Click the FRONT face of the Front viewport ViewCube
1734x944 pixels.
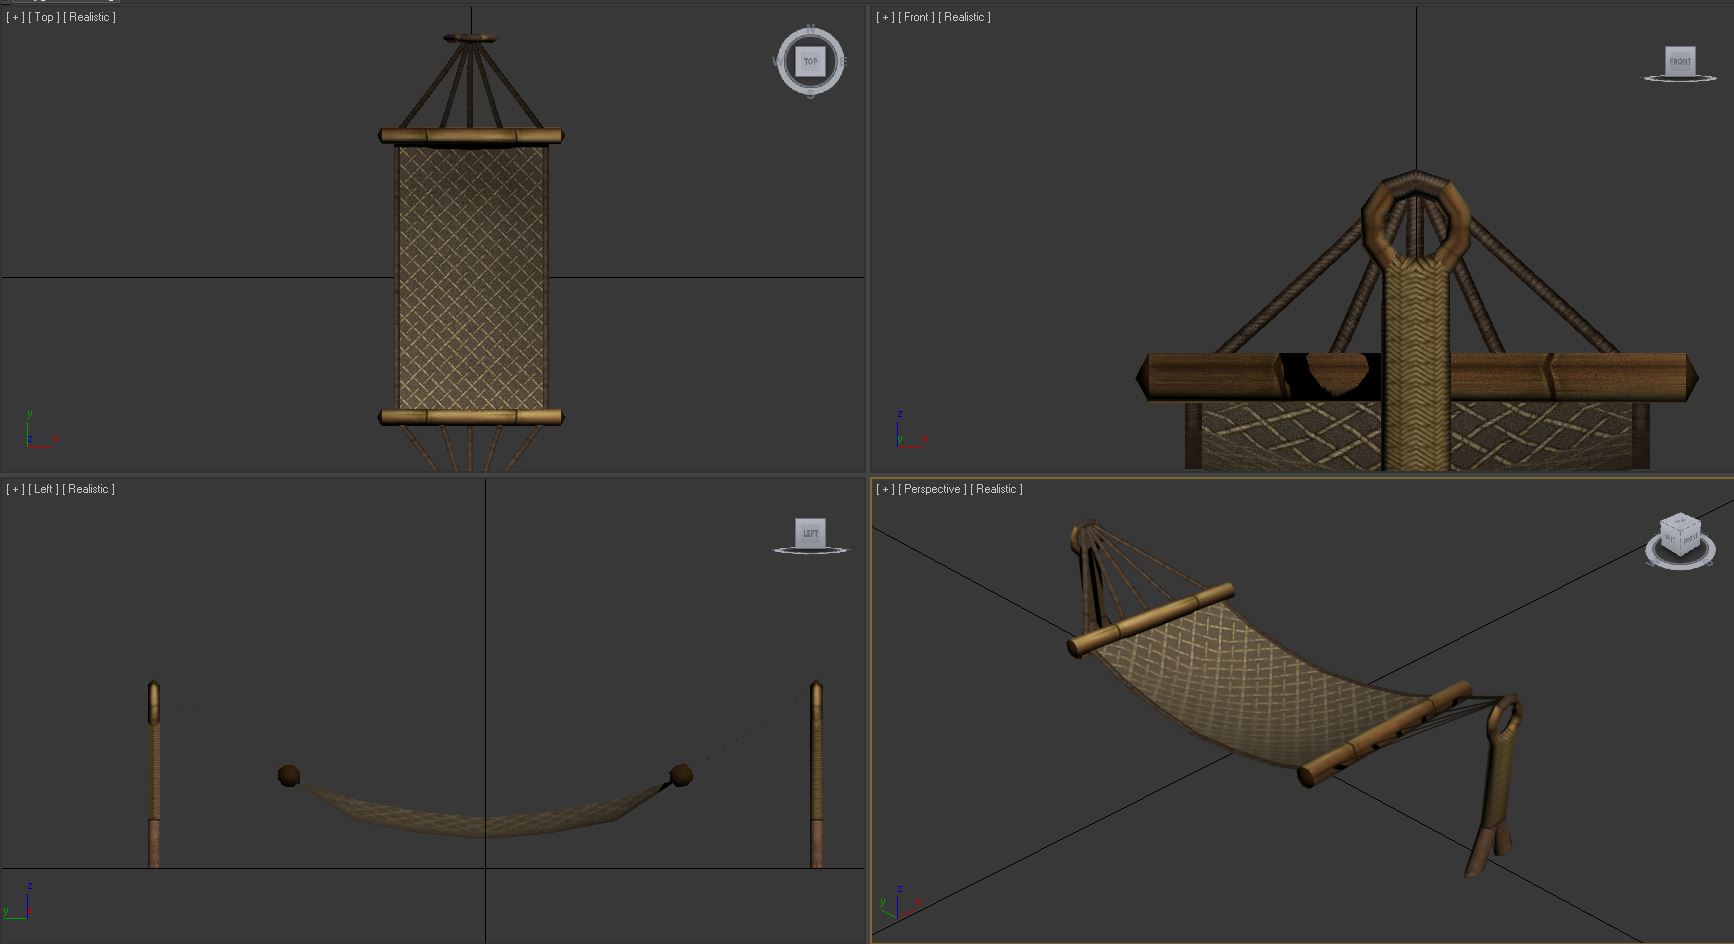pos(1680,61)
